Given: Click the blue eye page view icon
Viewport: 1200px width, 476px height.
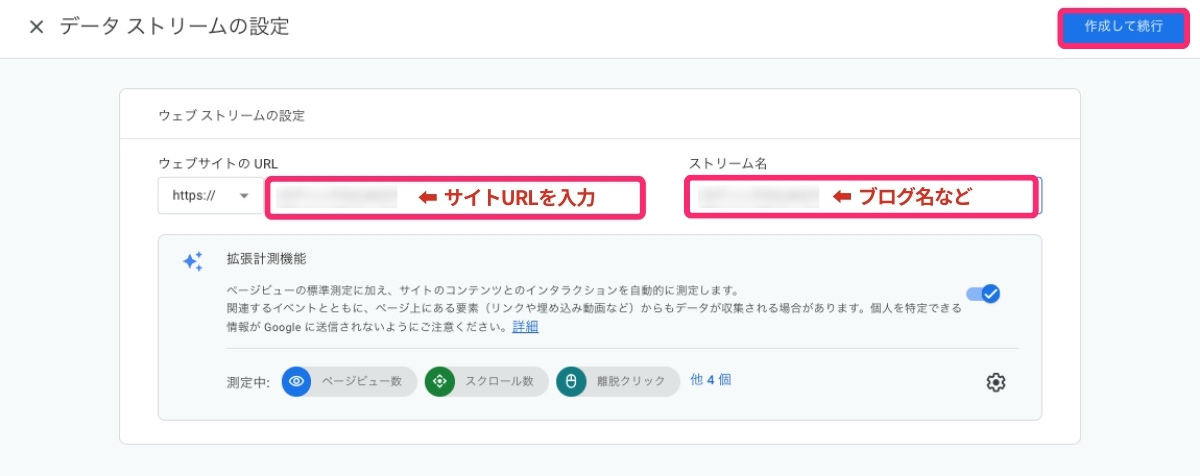Looking at the screenshot, I should coord(296,381).
